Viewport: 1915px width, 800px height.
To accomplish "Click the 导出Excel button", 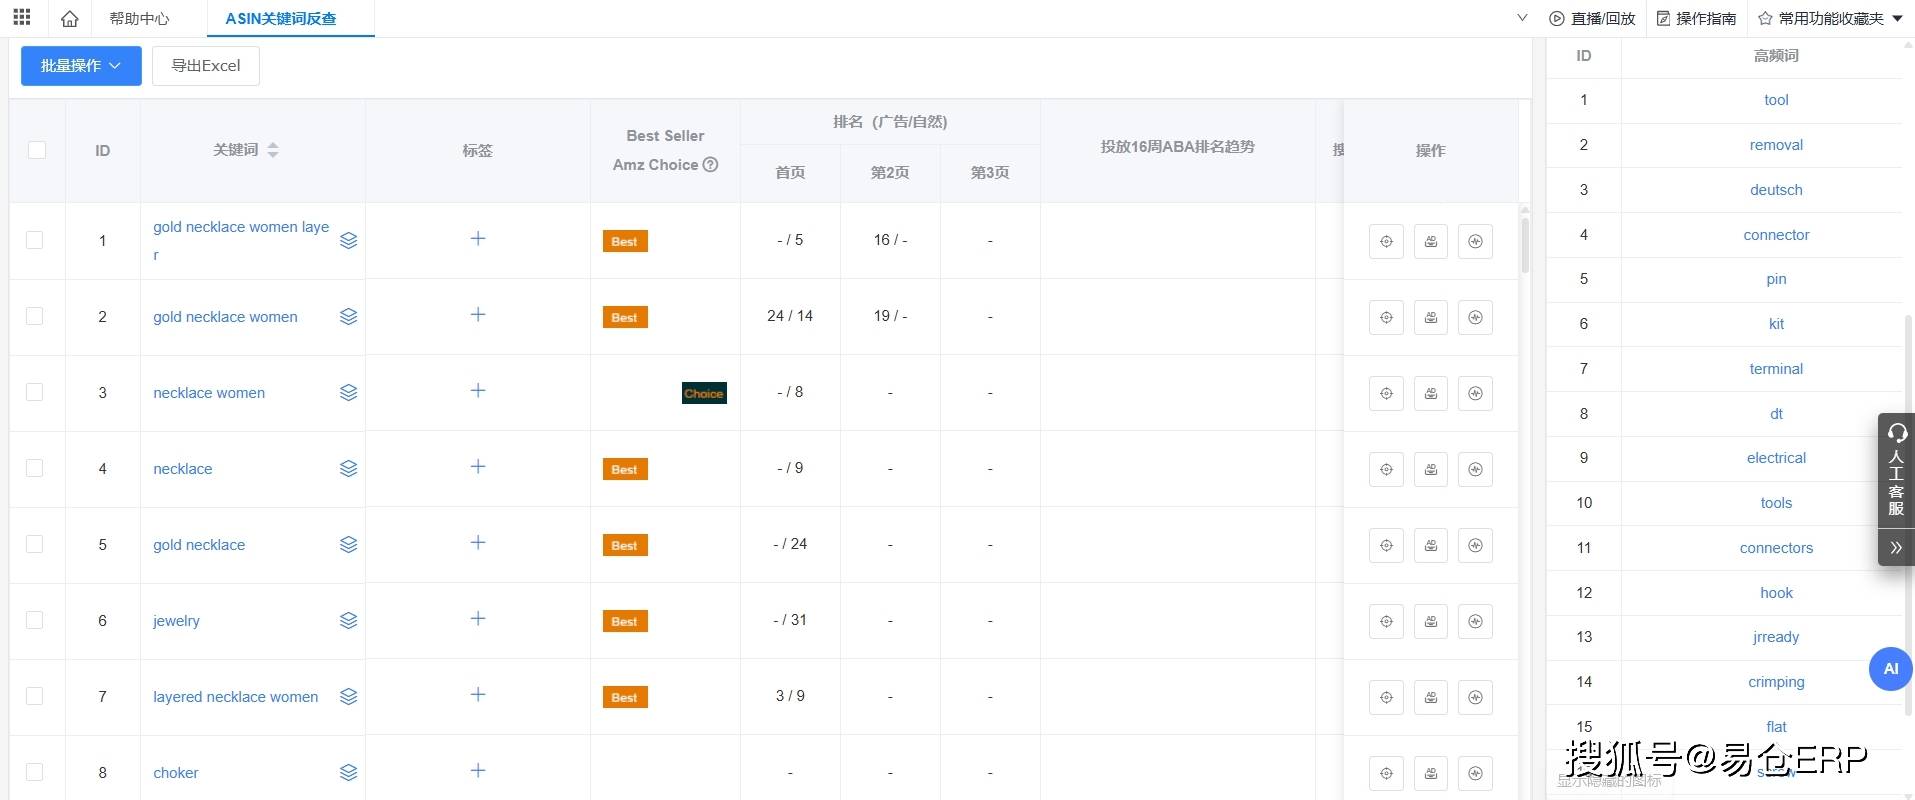I will point(206,66).
